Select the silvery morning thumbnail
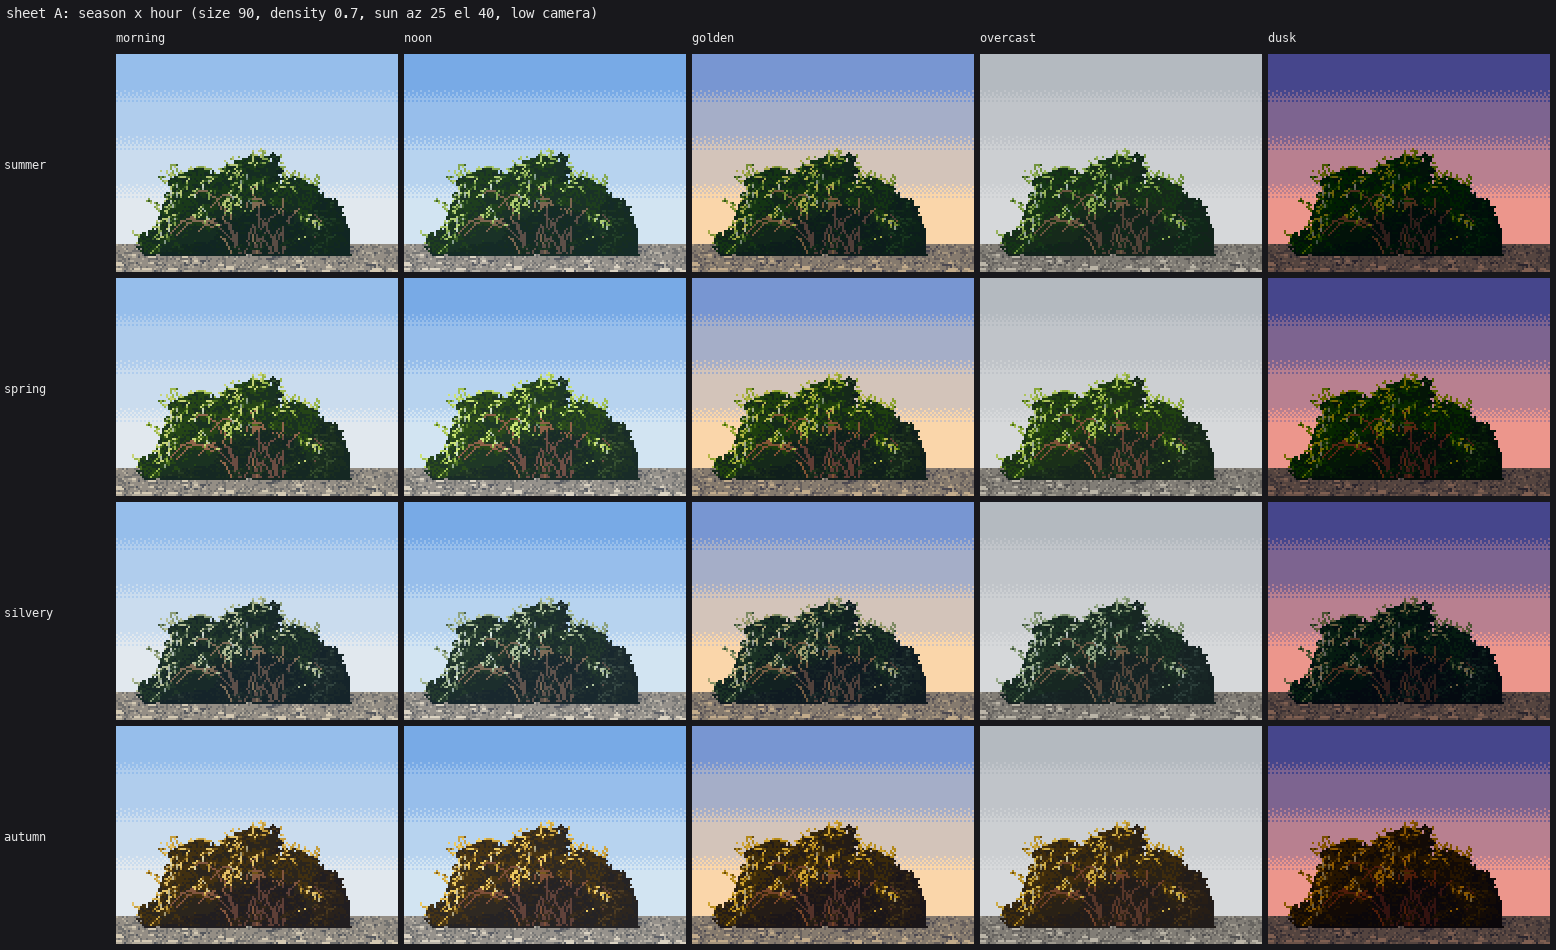The width and height of the screenshot is (1556, 950). click(257, 611)
